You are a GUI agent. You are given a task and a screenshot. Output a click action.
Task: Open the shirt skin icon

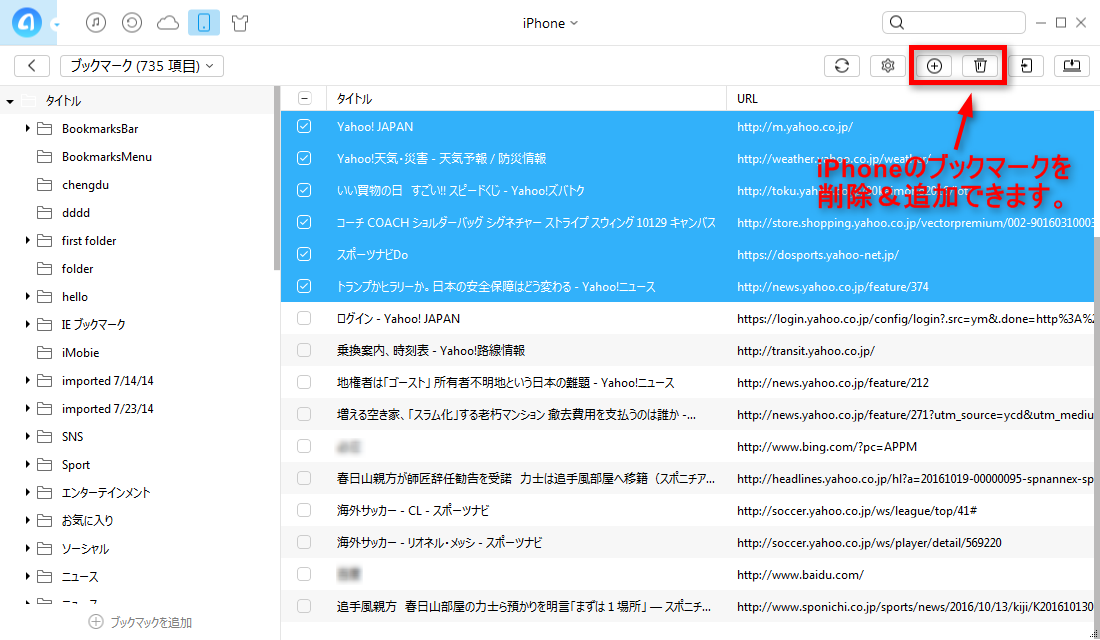240,23
